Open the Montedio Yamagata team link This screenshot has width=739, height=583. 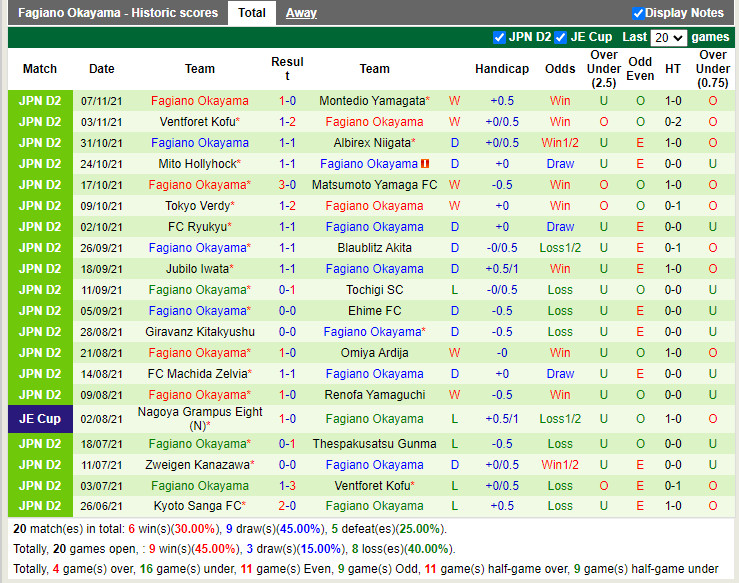(x=372, y=101)
